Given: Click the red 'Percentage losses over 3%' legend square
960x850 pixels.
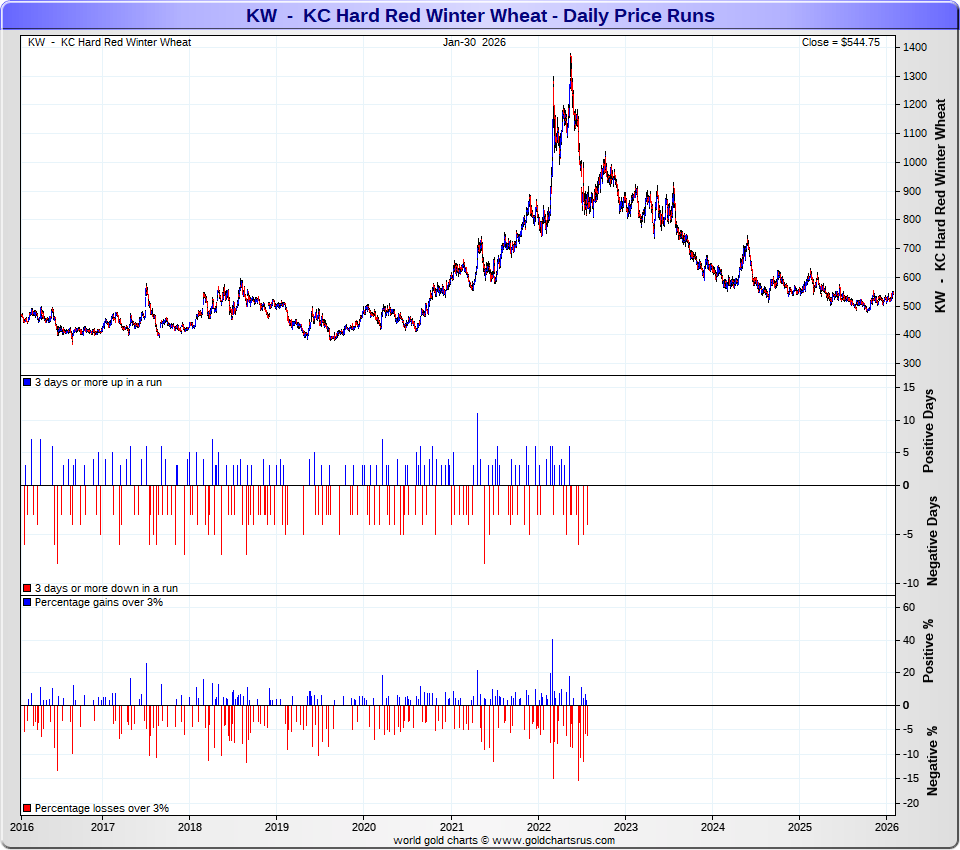Looking at the screenshot, I should tap(27, 808).
